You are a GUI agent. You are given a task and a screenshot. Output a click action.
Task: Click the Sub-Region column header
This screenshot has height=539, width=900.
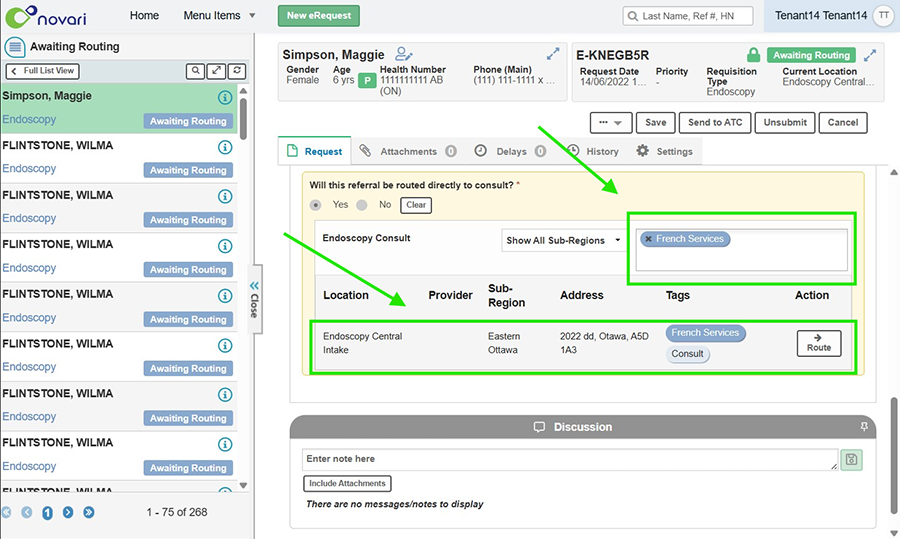506,295
